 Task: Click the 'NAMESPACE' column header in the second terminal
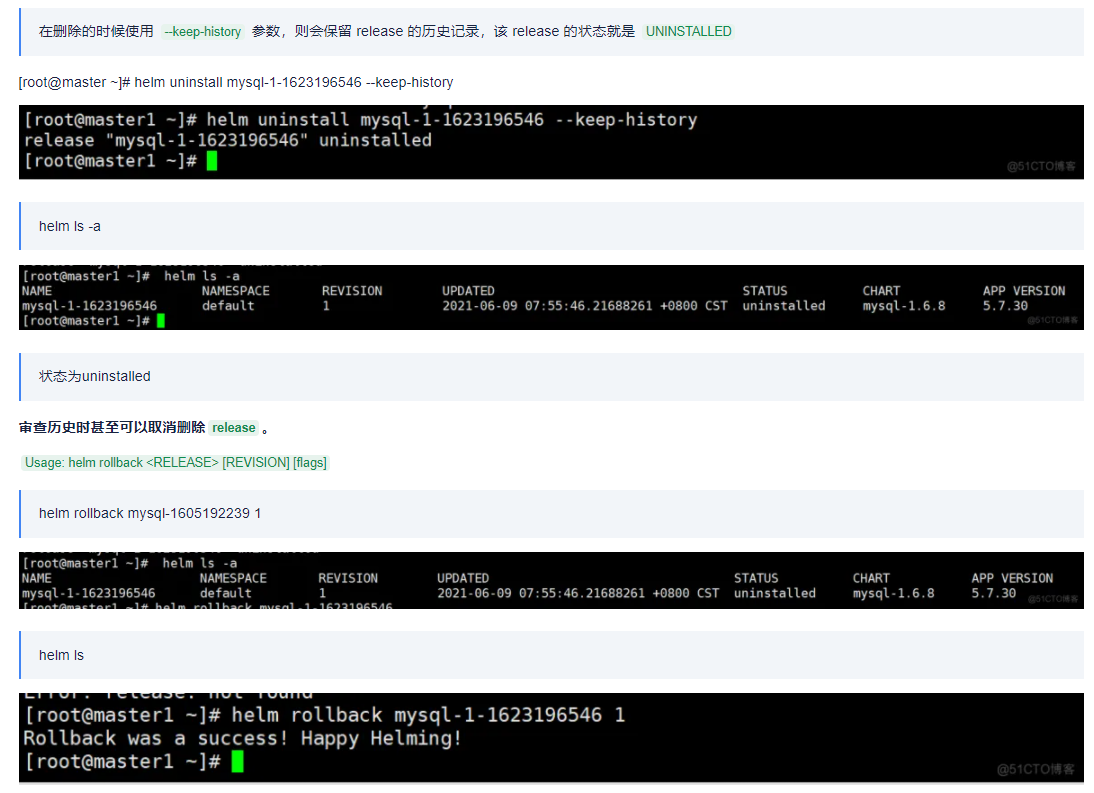(x=236, y=291)
